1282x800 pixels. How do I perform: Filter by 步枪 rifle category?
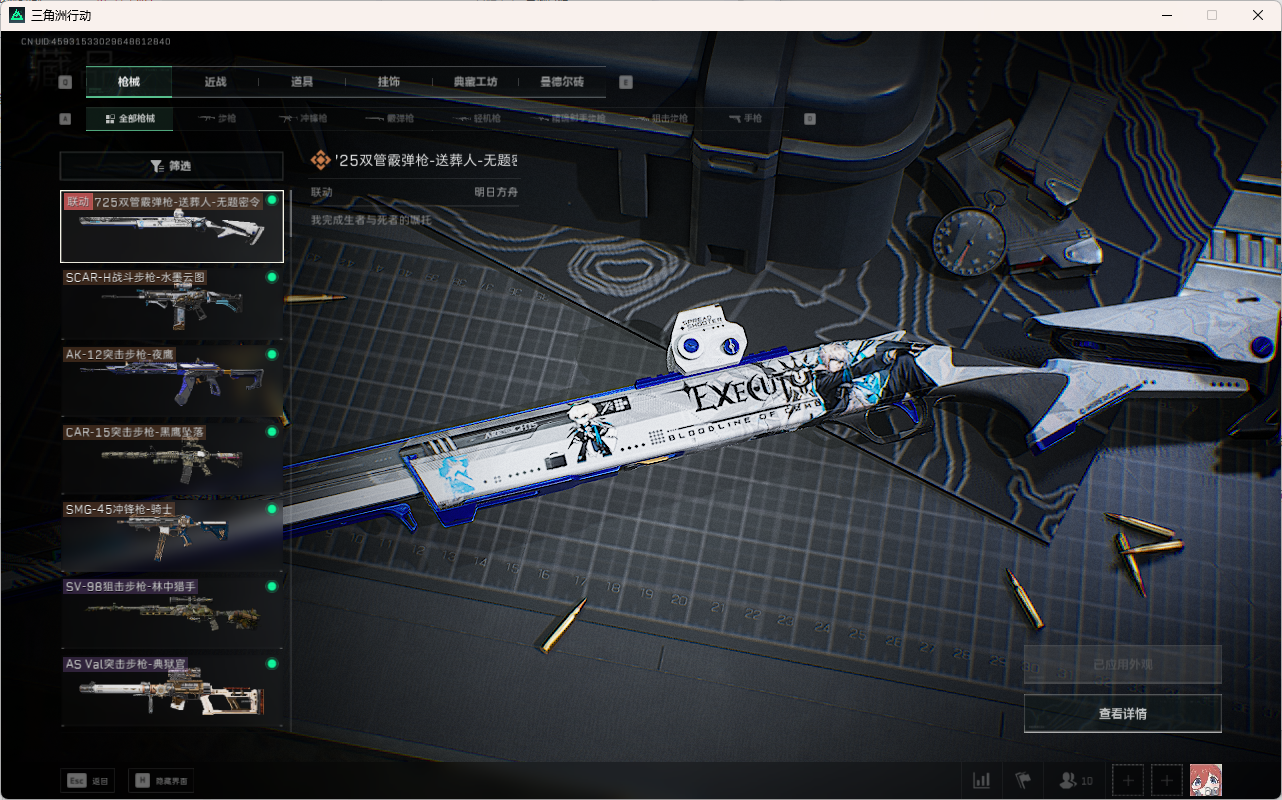coord(216,118)
